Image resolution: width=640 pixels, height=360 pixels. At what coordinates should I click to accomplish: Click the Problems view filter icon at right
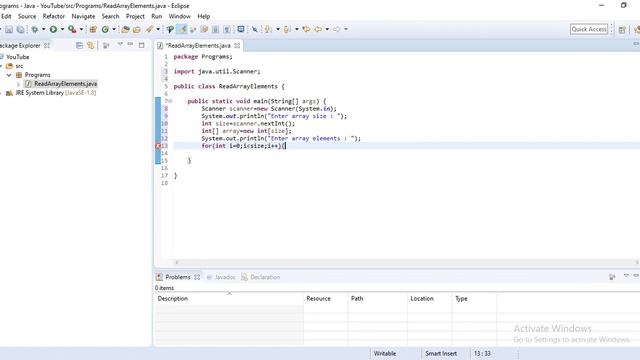(612, 277)
